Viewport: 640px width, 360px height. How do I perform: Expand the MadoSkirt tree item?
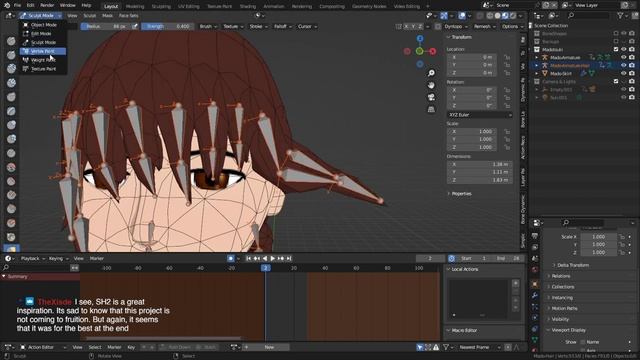[x=536, y=73]
